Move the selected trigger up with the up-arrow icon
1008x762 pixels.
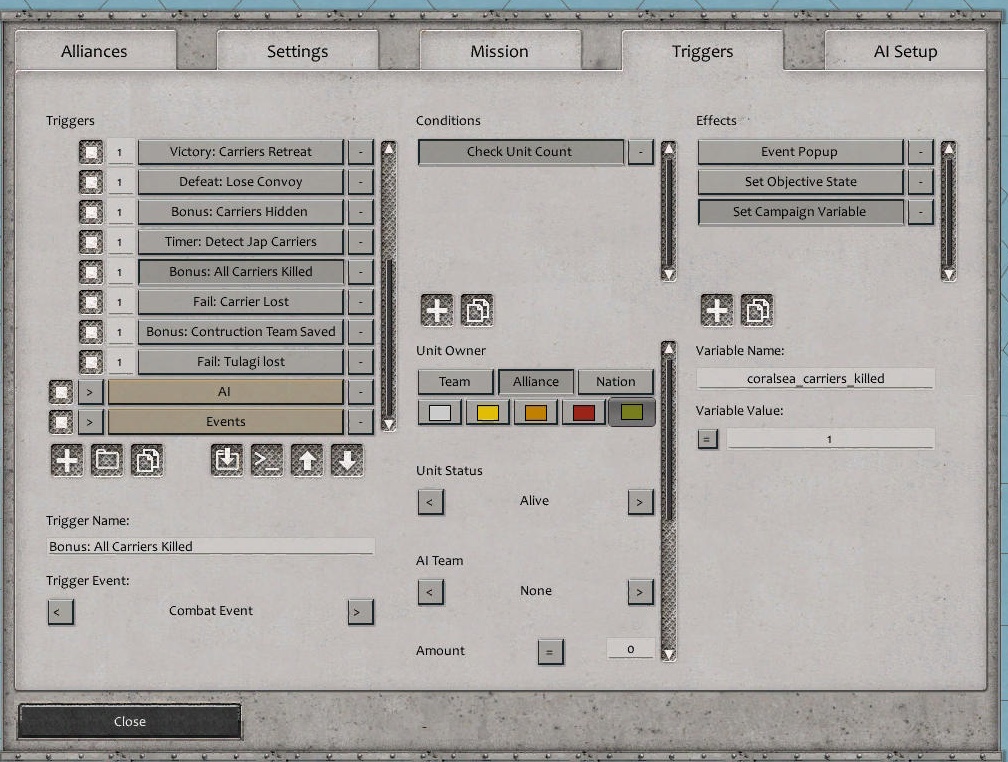point(307,460)
